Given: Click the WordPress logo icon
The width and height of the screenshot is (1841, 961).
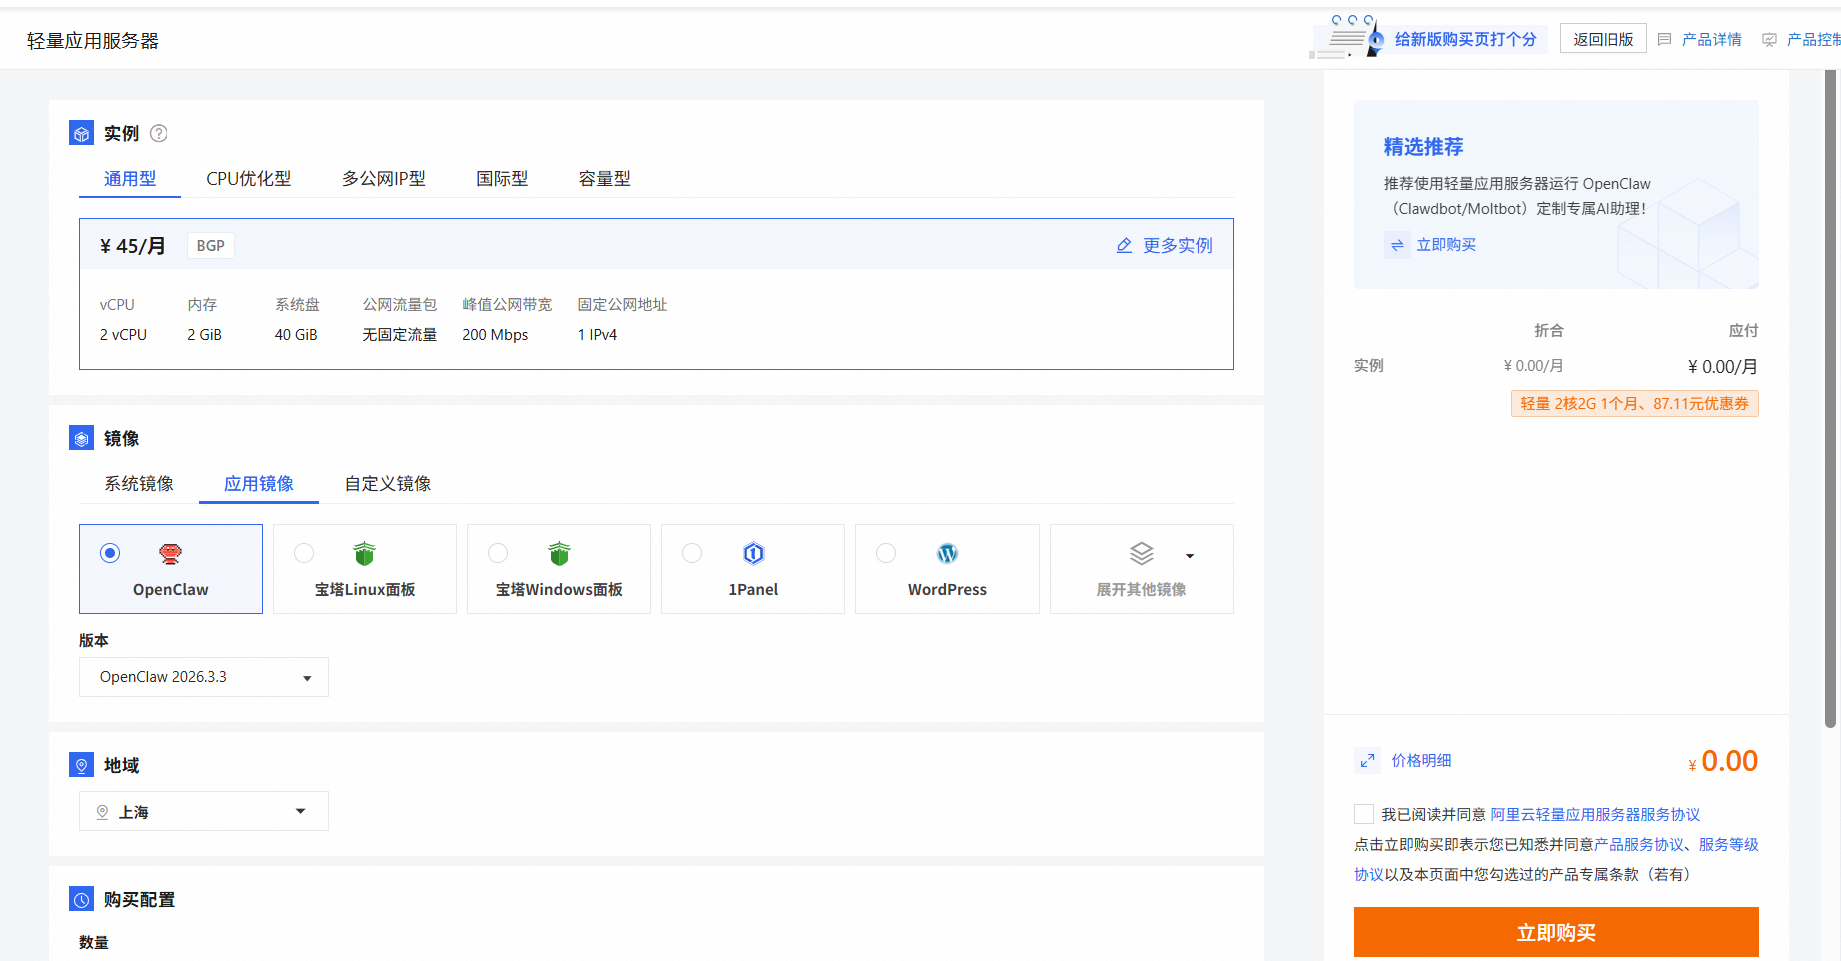Looking at the screenshot, I should (x=947, y=554).
